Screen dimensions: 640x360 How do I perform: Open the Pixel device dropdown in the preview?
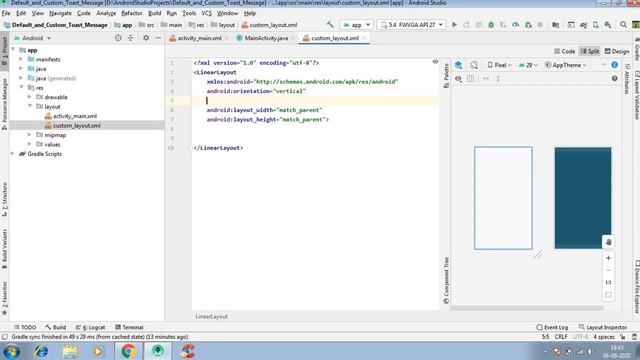(x=500, y=65)
